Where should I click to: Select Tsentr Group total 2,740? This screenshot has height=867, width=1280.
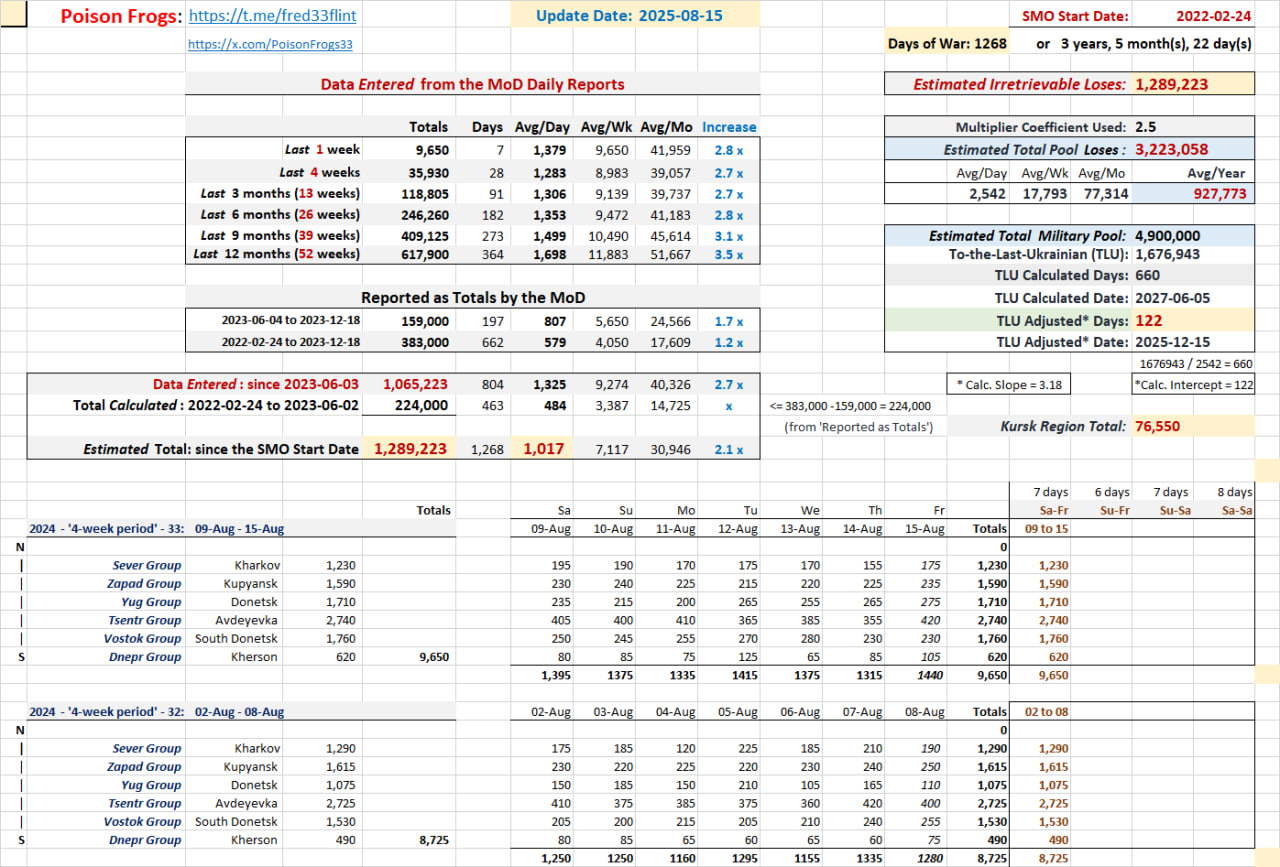341,620
